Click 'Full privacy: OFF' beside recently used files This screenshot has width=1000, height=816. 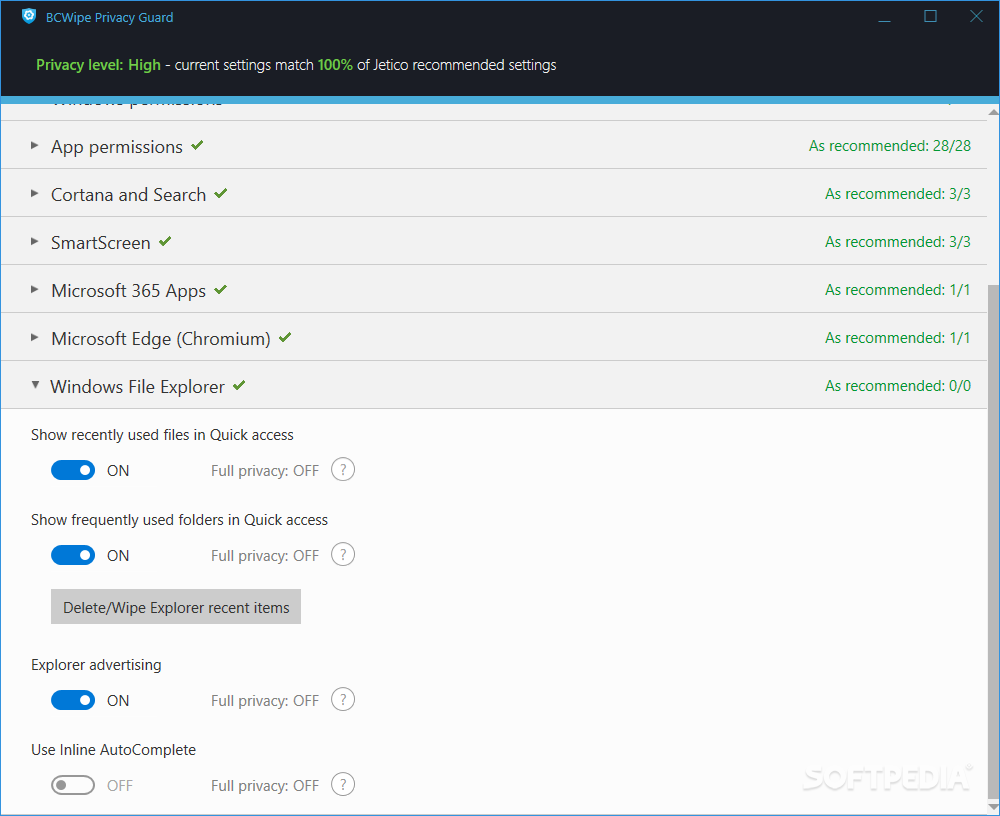(265, 471)
